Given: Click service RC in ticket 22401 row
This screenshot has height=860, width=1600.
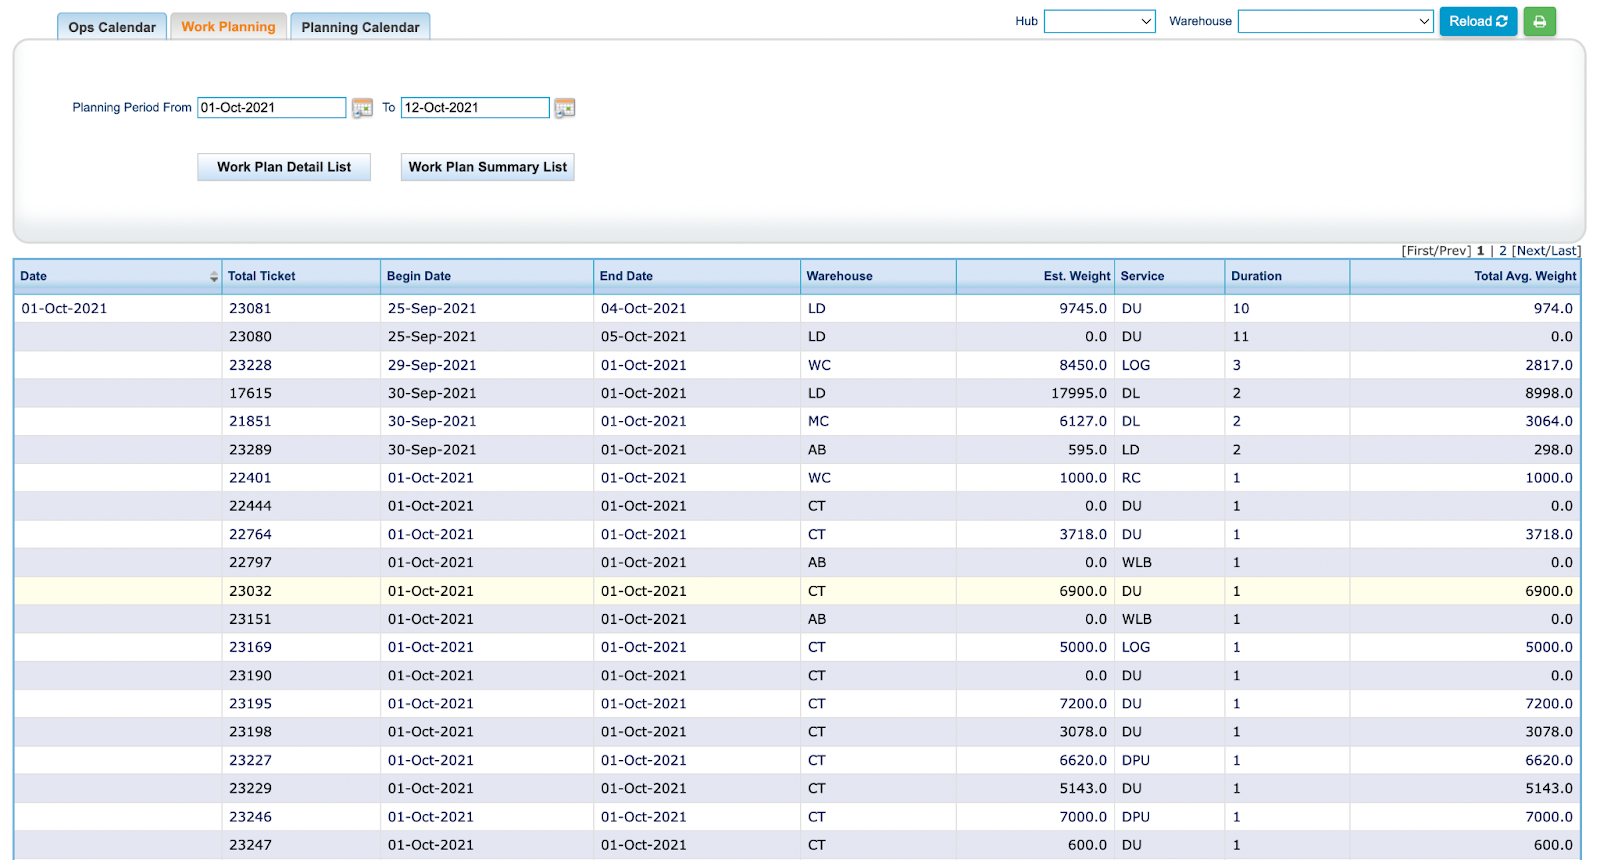Looking at the screenshot, I should [1131, 478].
